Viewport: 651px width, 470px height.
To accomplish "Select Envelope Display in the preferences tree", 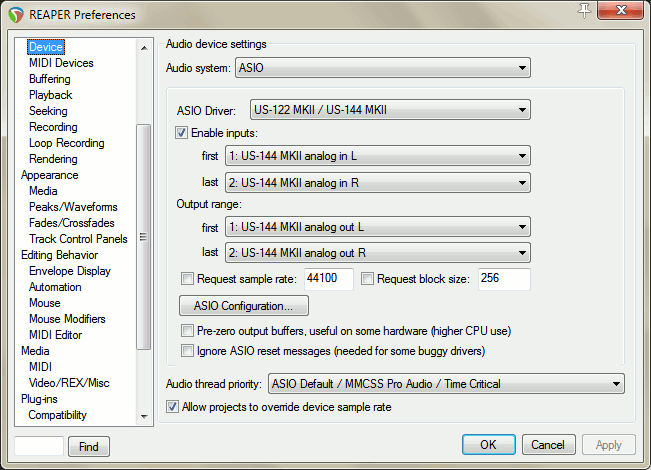I will (x=70, y=271).
